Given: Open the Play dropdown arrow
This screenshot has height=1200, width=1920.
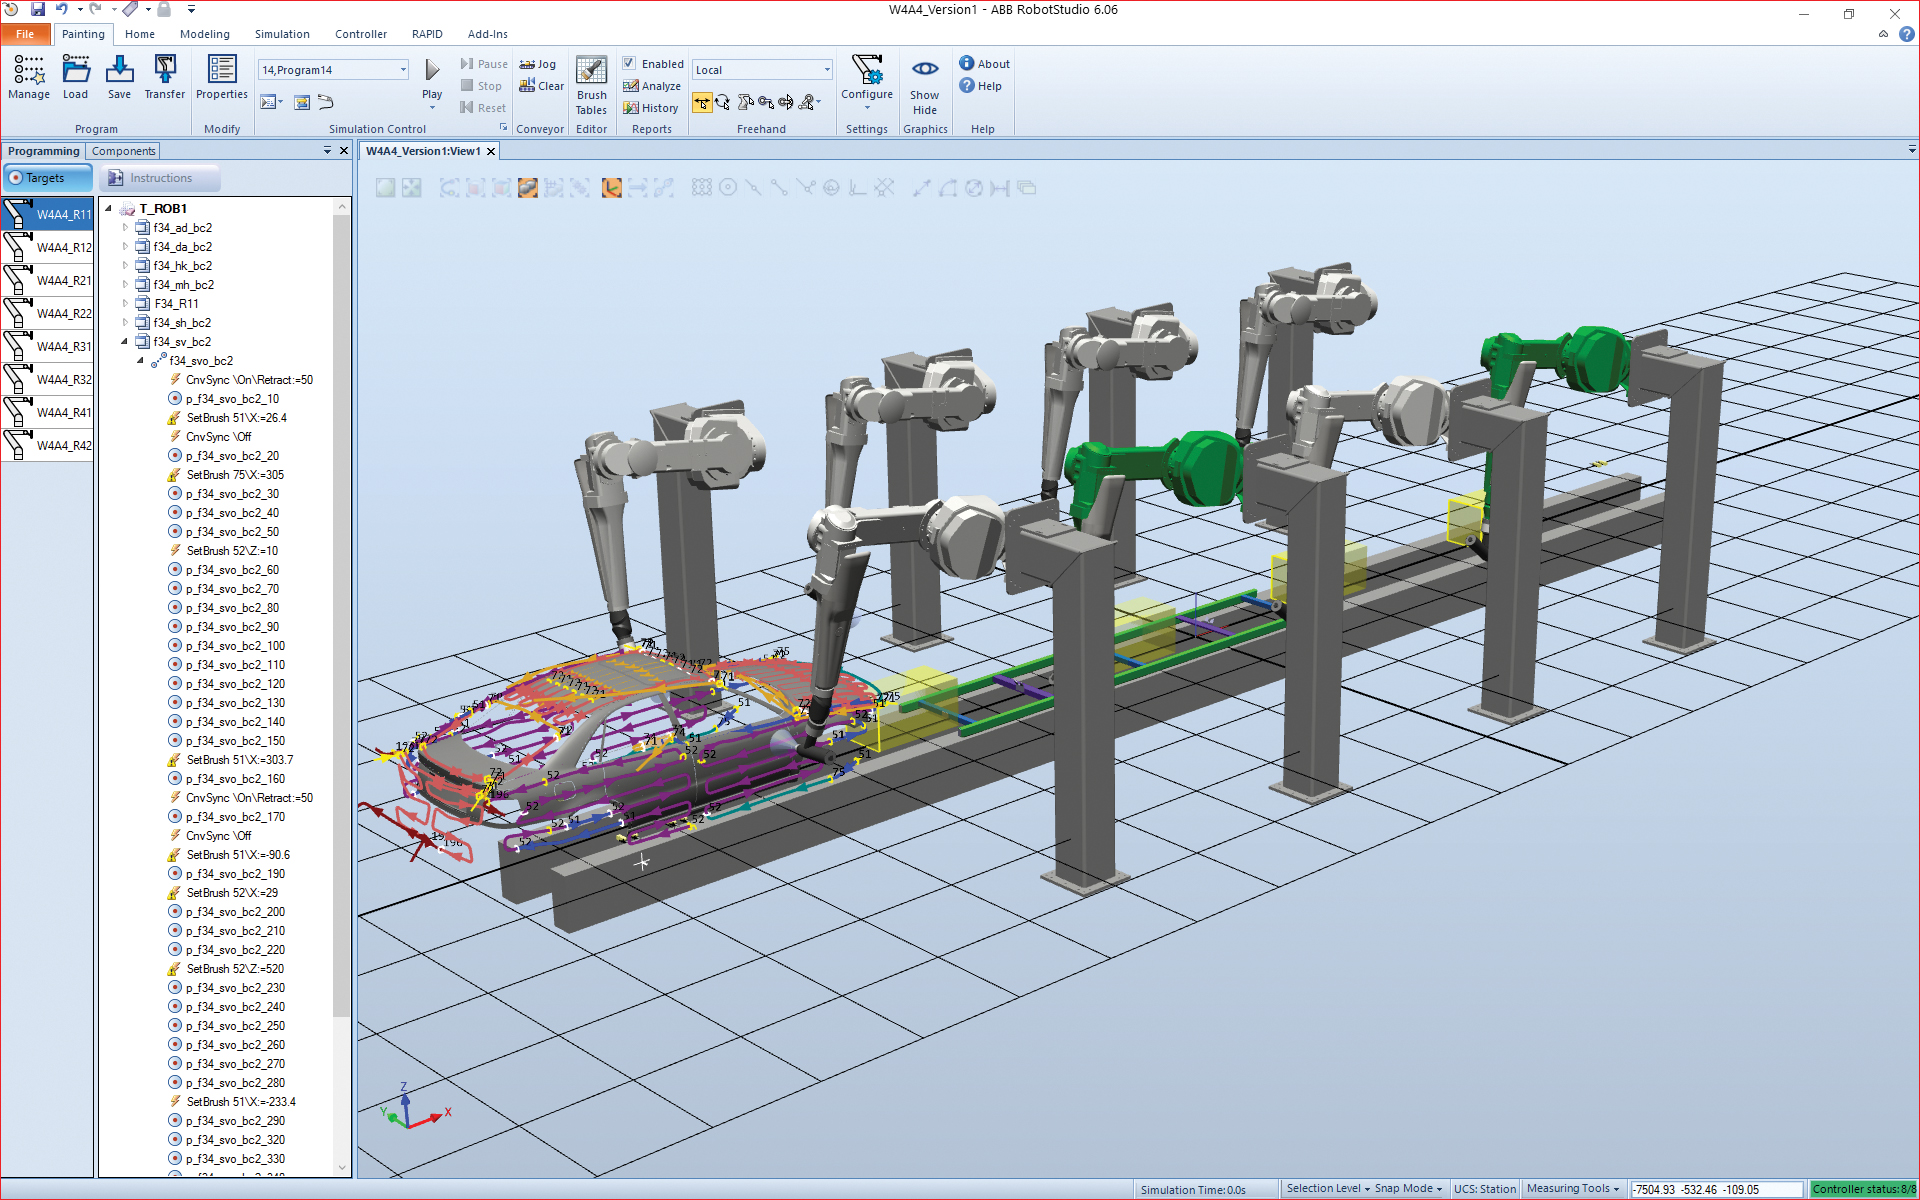Looking at the screenshot, I should point(432,106).
